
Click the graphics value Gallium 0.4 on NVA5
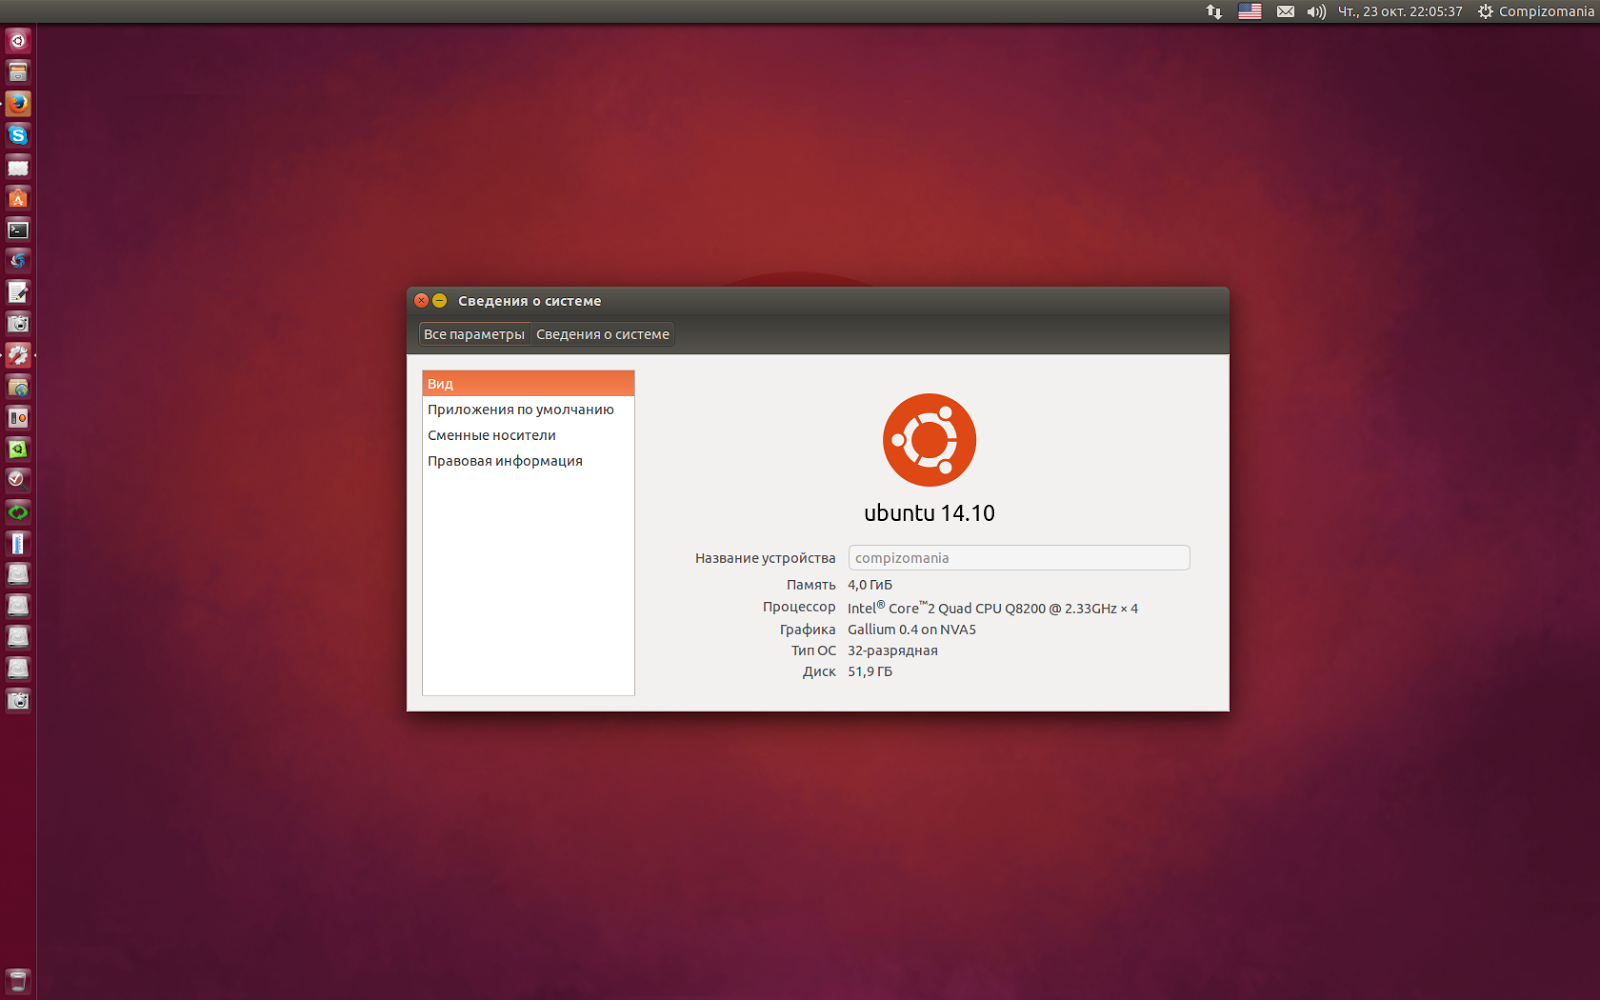[x=912, y=629]
